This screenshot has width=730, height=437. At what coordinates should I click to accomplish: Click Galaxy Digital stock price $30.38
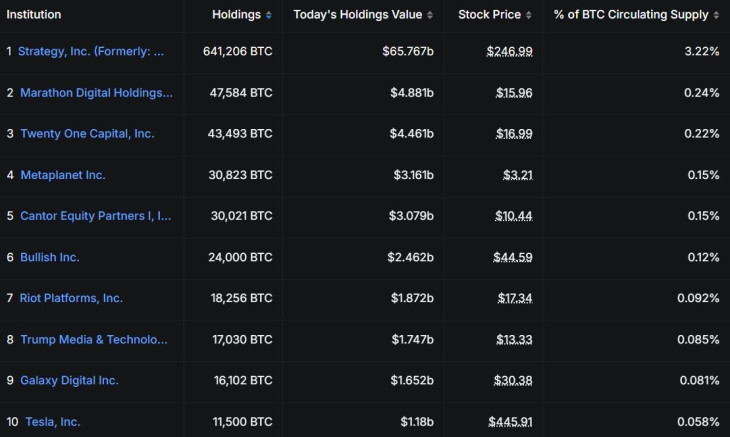pyautogui.click(x=513, y=381)
